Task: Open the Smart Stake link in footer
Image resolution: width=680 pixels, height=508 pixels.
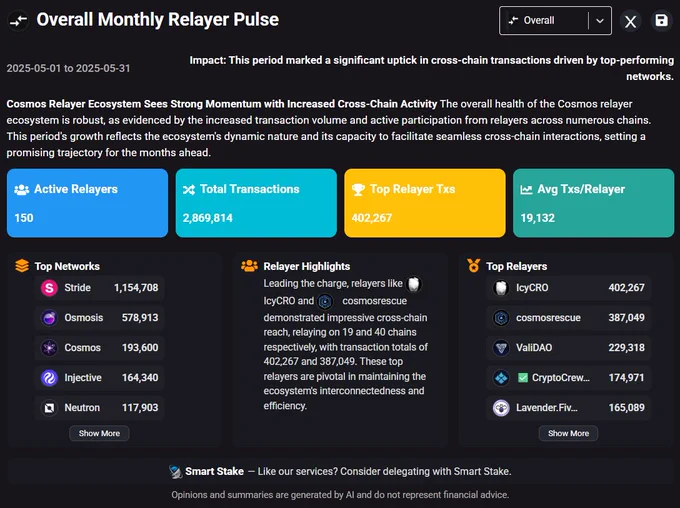Action: tap(214, 472)
